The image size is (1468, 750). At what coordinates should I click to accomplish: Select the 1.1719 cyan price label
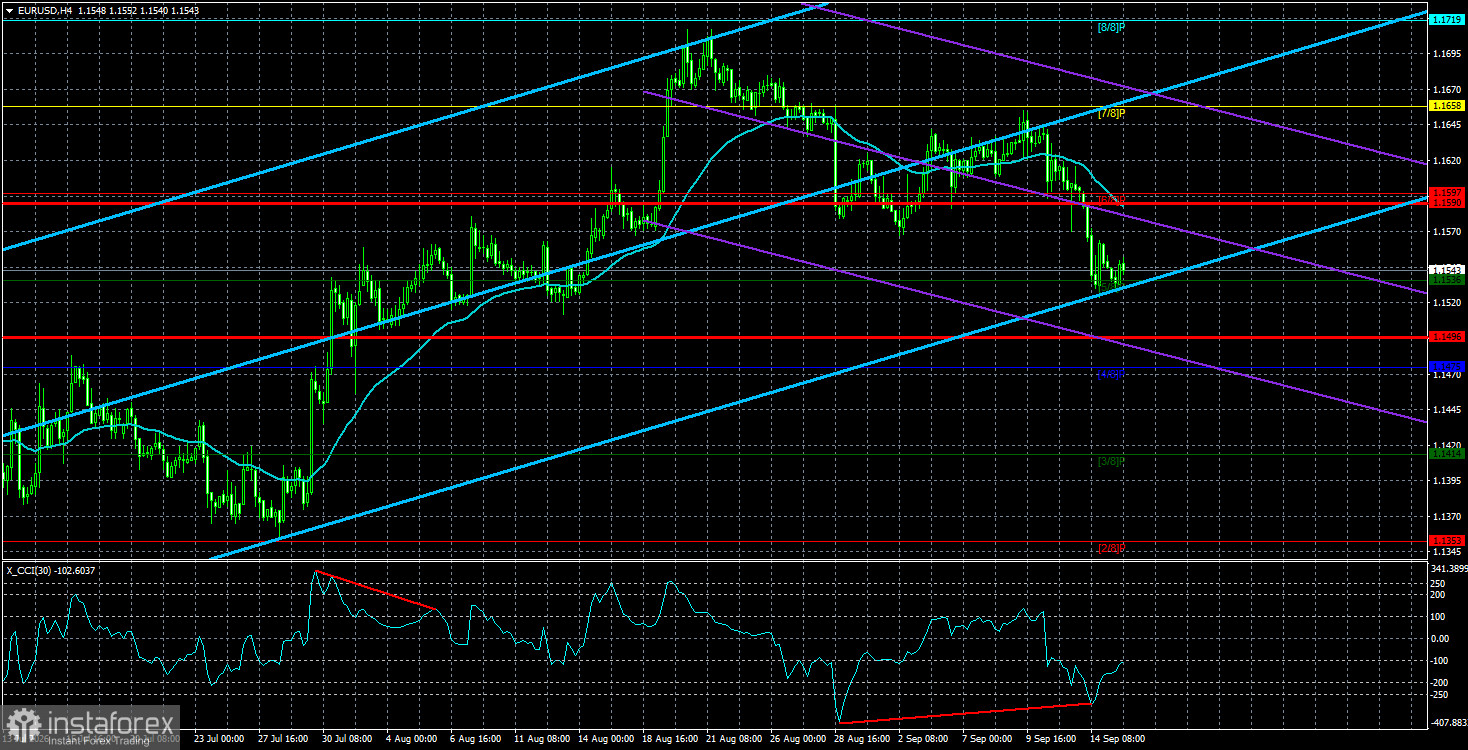coord(1447,19)
